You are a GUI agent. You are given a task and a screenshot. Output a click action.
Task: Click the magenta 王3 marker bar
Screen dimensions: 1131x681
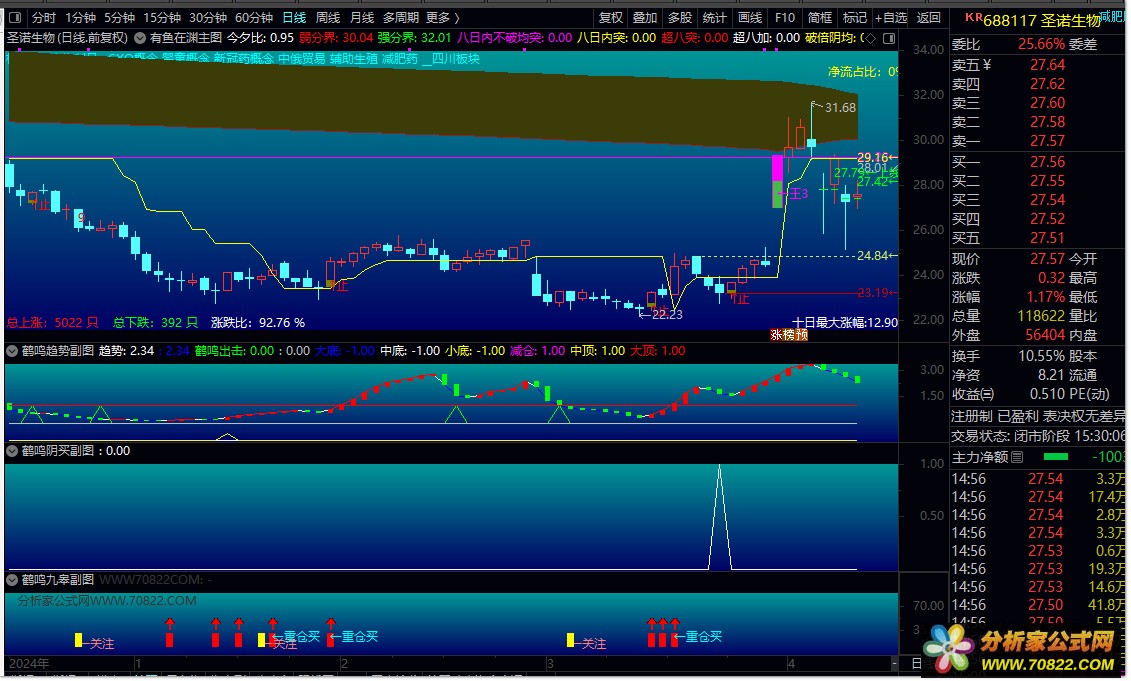(778, 182)
